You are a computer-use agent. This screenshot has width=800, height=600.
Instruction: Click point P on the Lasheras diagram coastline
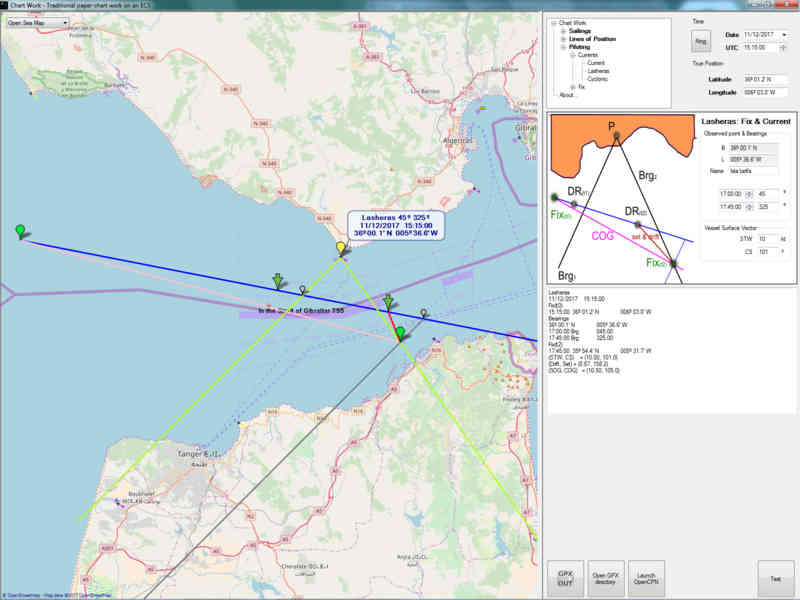(x=618, y=134)
